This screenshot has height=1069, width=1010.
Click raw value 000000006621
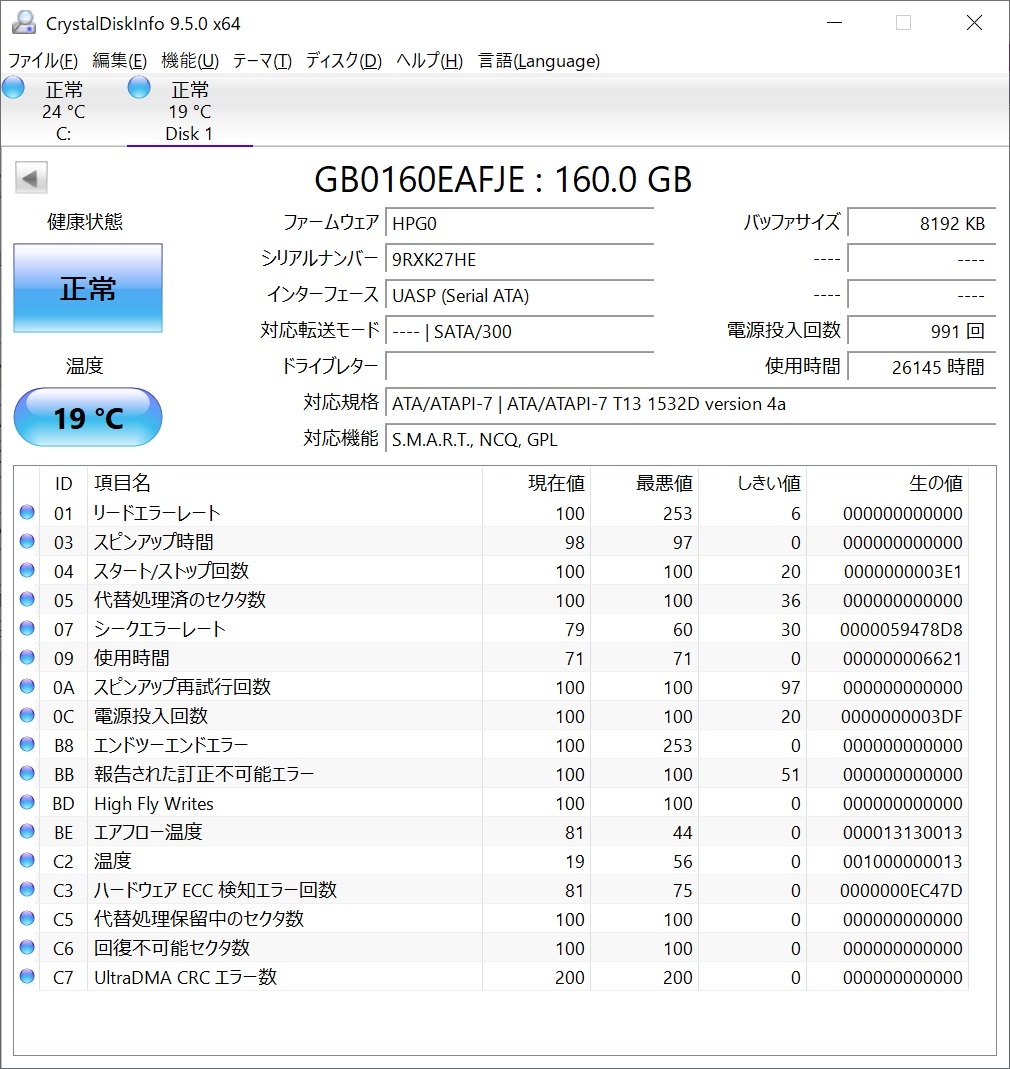coord(902,659)
